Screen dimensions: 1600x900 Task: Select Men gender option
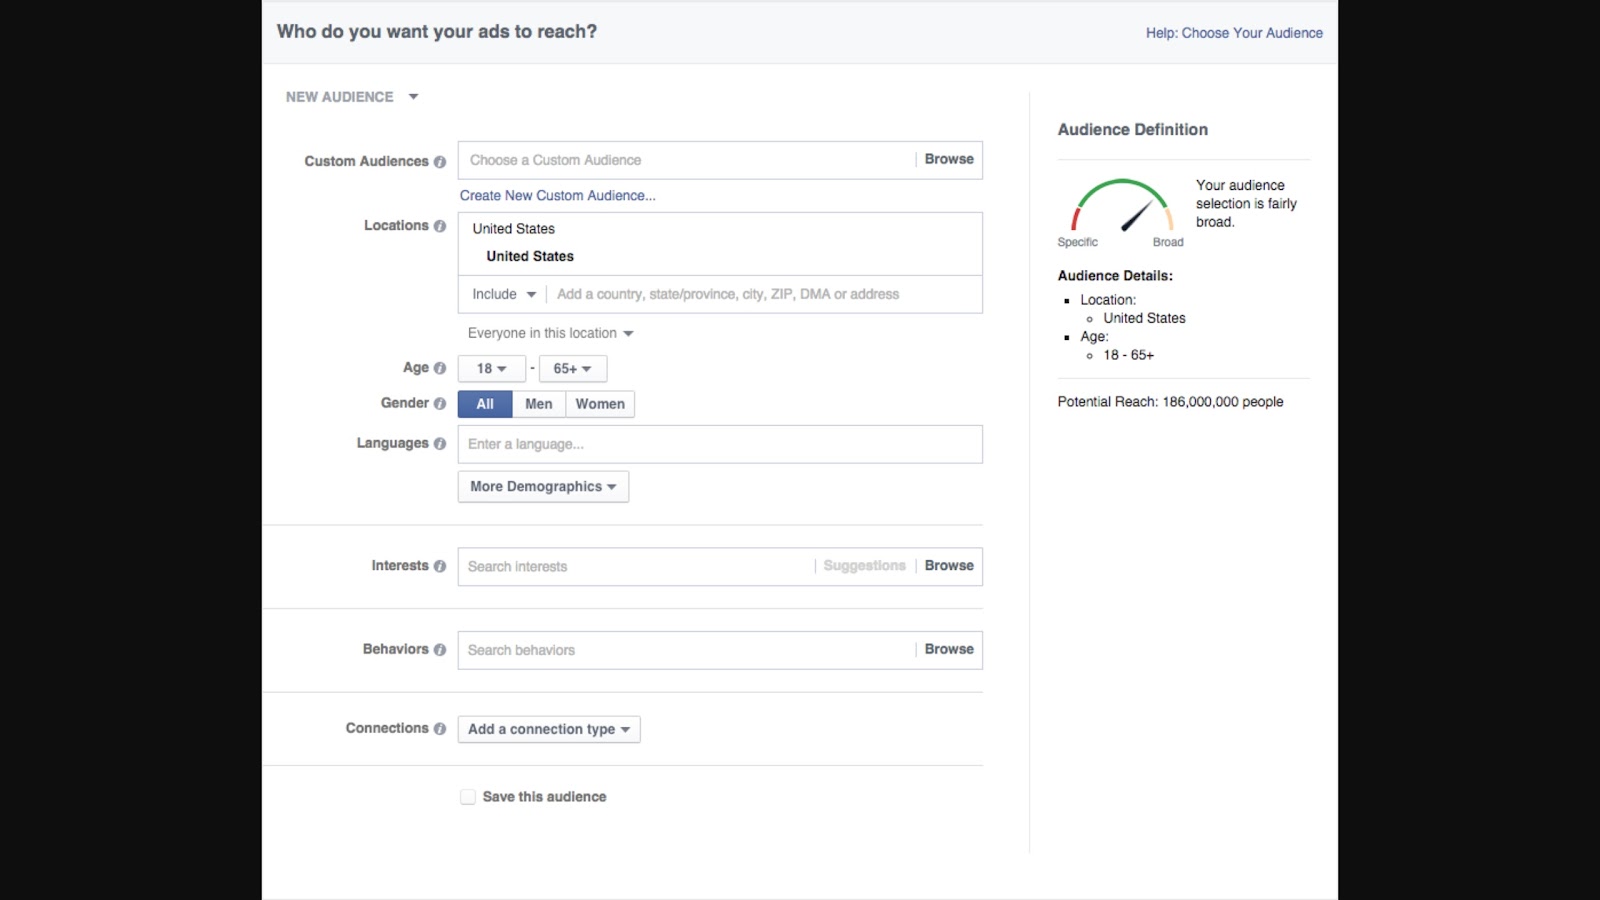(x=538, y=404)
